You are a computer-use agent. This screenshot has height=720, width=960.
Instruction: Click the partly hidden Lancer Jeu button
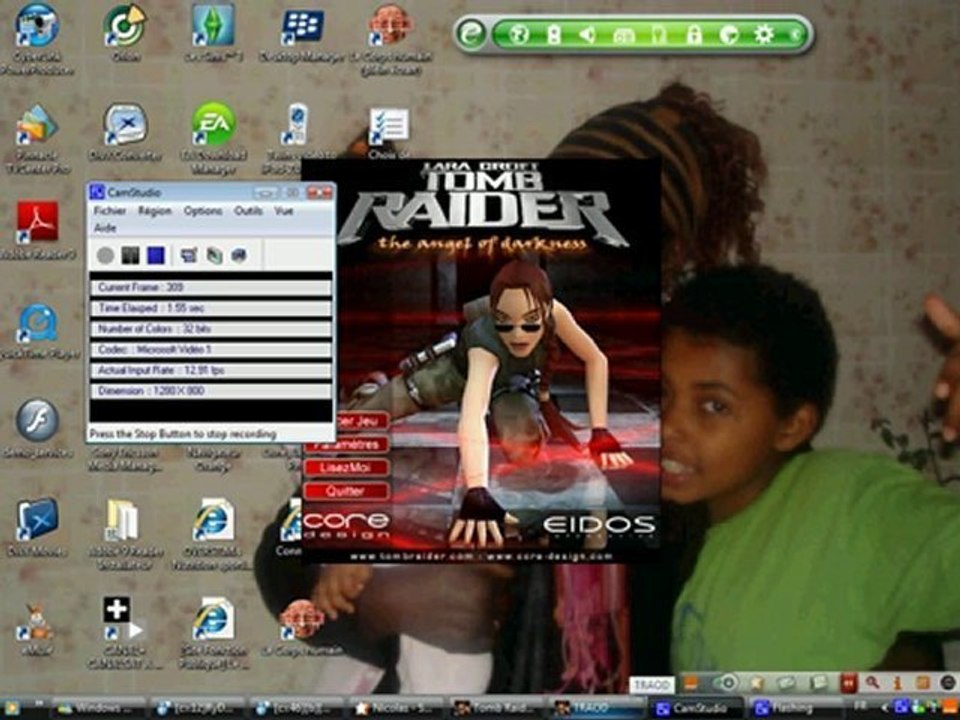point(362,421)
